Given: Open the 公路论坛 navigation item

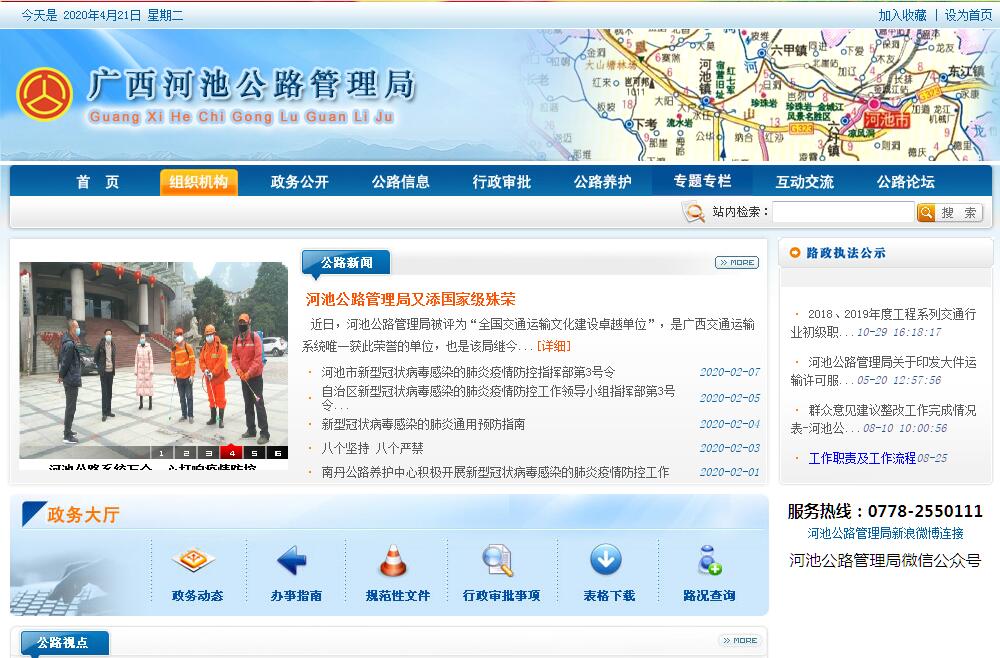Looking at the screenshot, I should click(905, 182).
